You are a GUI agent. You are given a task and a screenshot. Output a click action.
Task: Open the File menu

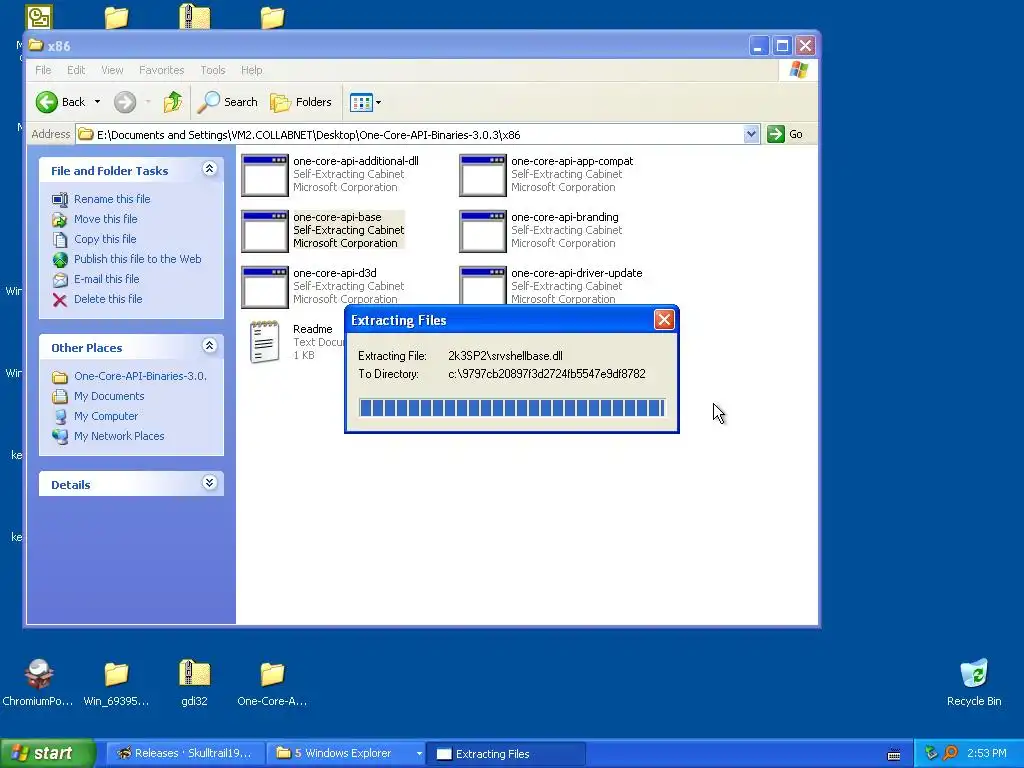(x=43, y=70)
